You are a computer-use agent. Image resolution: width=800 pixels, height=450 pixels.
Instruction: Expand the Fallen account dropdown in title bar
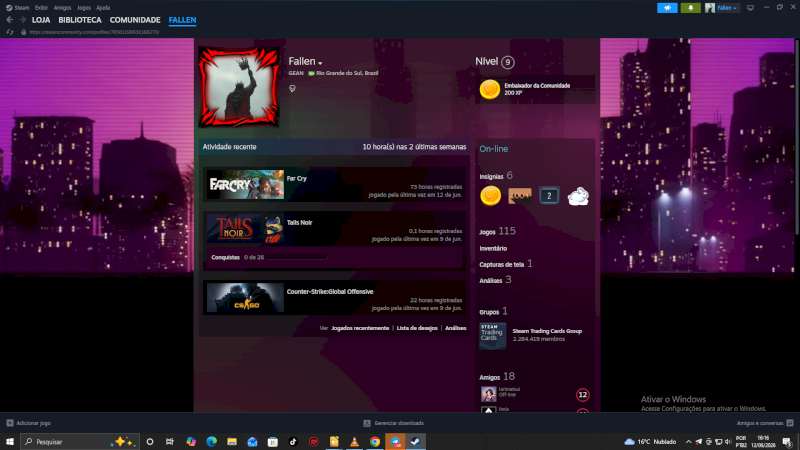point(727,8)
